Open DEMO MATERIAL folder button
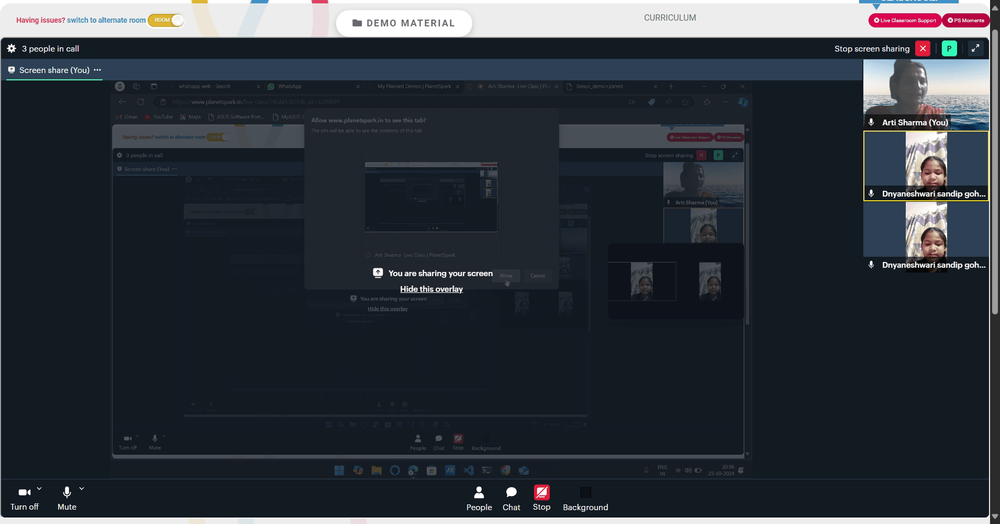 pos(404,23)
